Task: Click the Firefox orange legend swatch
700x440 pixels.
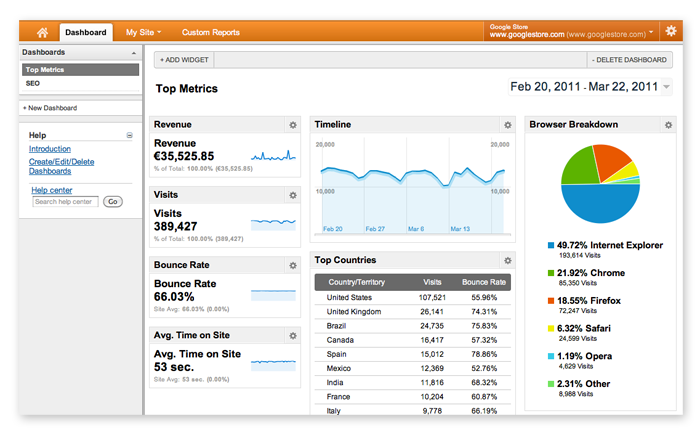Action: (551, 300)
